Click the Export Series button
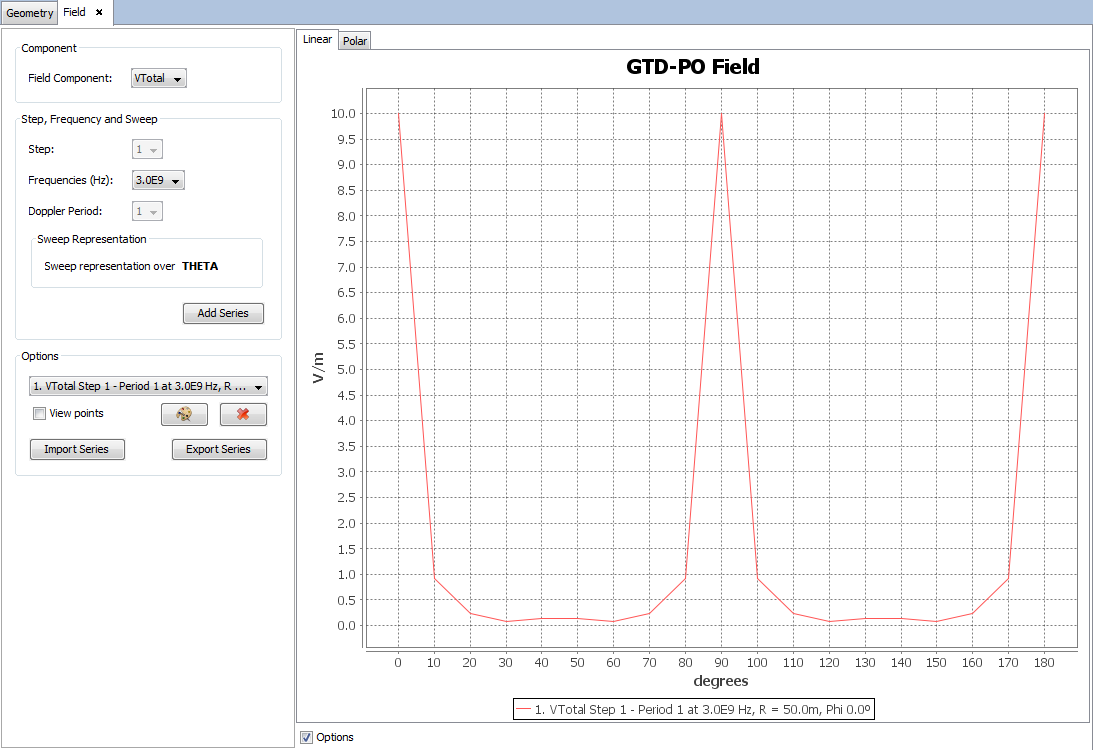Image resolution: width=1093 pixels, height=750 pixels. pyautogui.click(x=219, y=449)
